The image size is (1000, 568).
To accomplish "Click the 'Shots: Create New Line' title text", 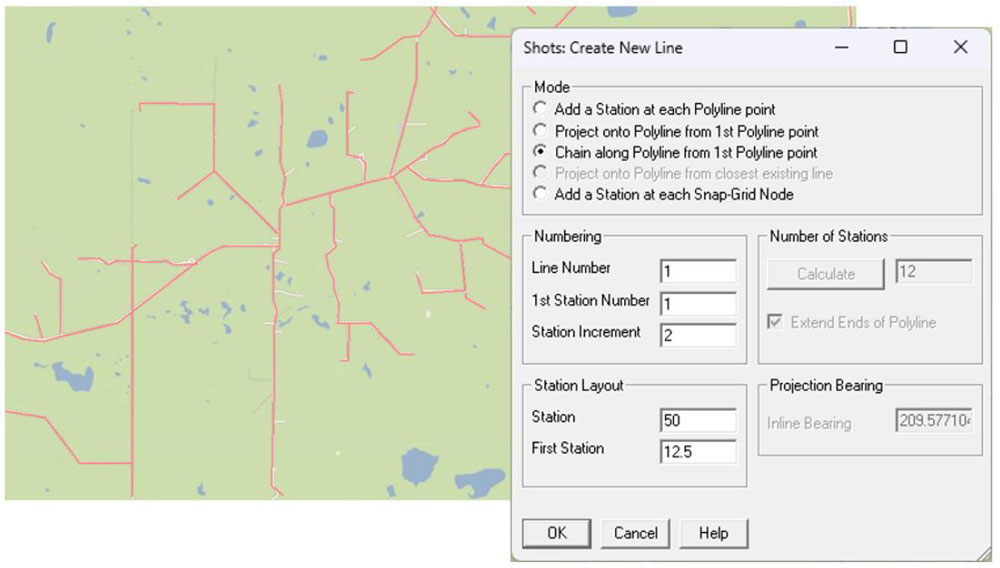I will click(x=603, y=48).
